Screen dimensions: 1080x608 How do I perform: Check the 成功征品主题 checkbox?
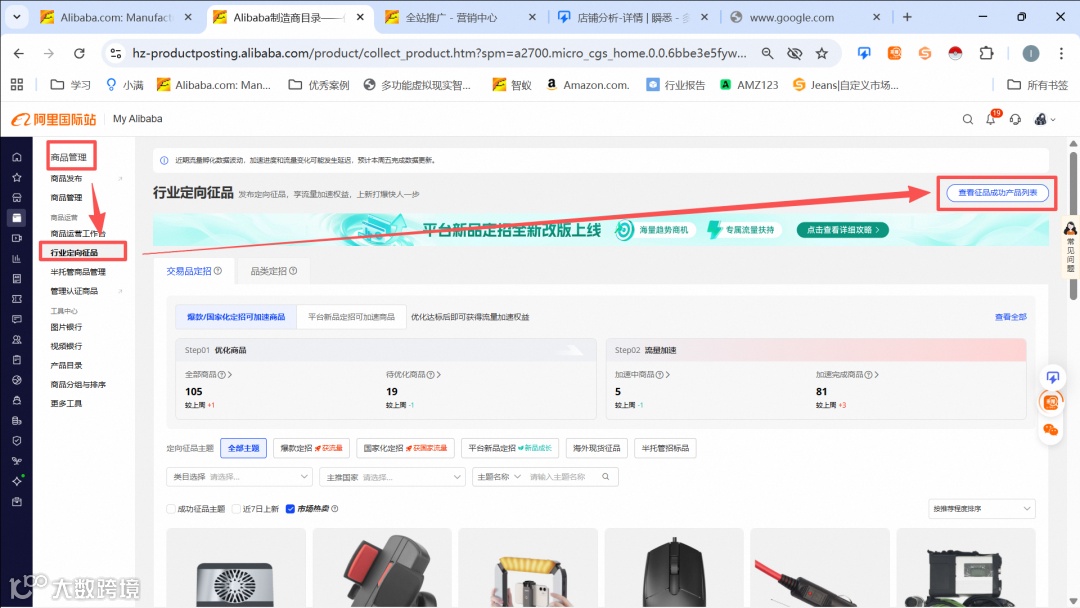[x=171, y=509]
